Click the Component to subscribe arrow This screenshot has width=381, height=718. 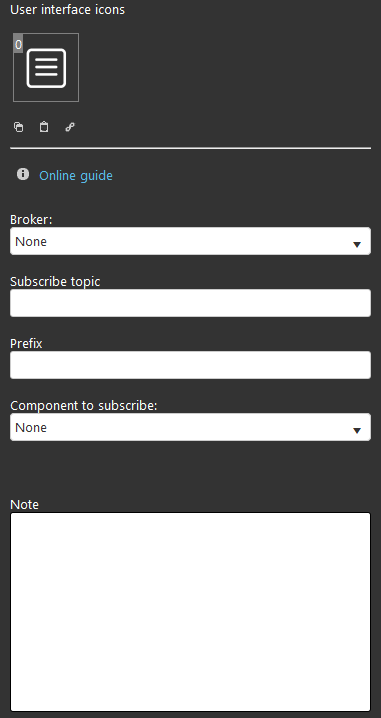357,430
